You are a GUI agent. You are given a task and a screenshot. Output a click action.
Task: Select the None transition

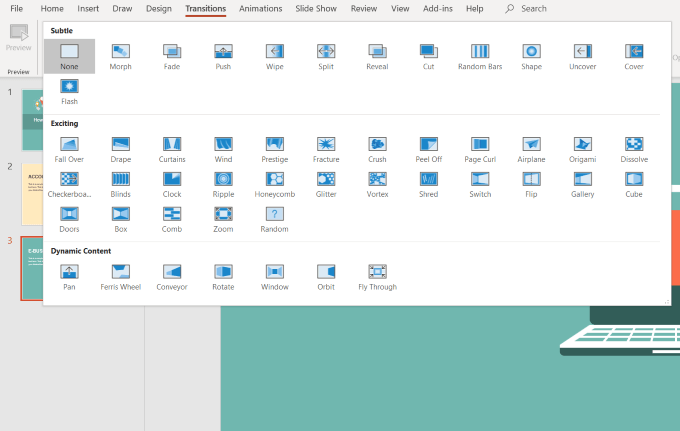pyautogui.click(x=69, y=56)
